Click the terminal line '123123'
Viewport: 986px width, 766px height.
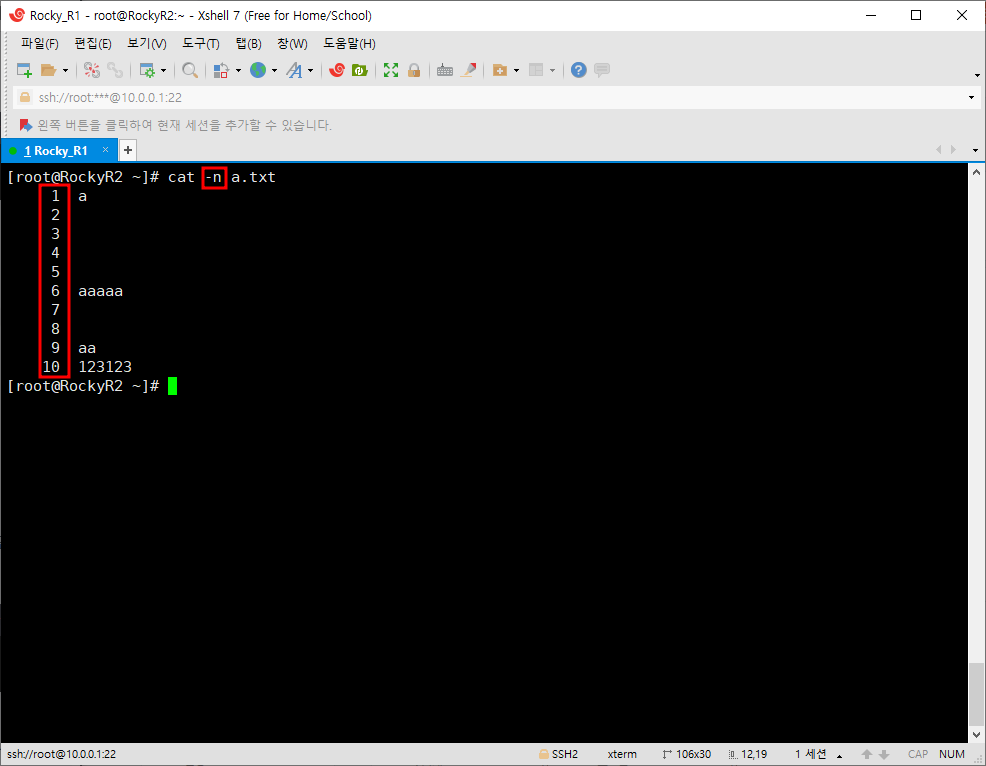105,367
